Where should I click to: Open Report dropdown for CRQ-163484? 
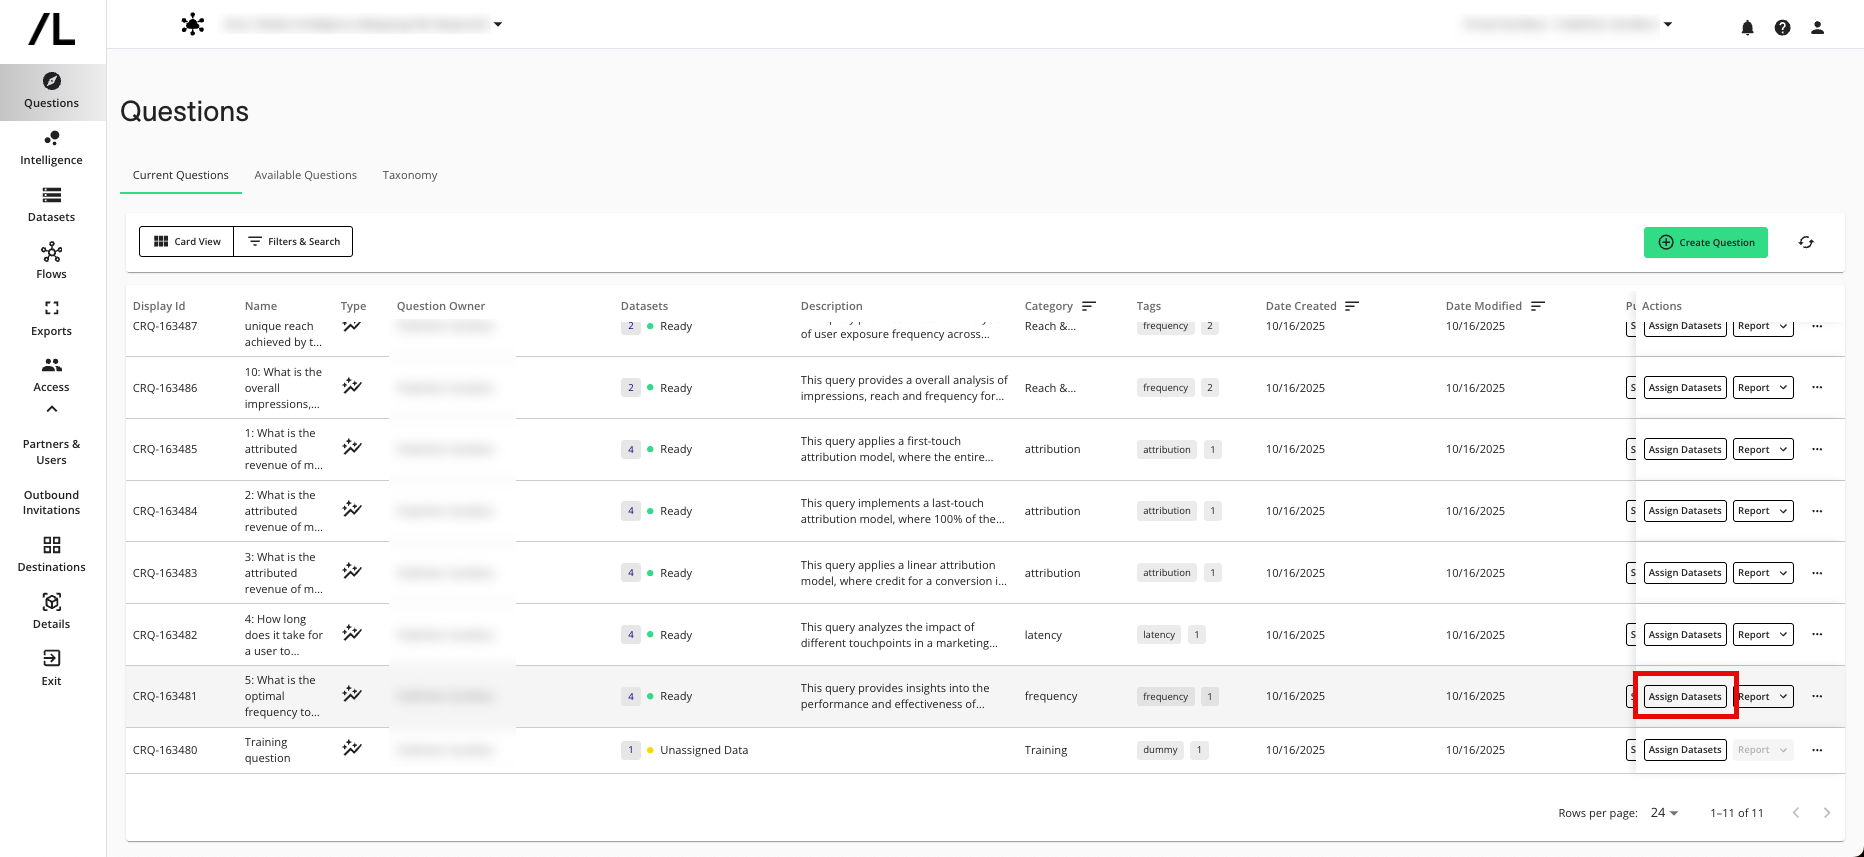pyautogui.click(x=1763, y=511)
